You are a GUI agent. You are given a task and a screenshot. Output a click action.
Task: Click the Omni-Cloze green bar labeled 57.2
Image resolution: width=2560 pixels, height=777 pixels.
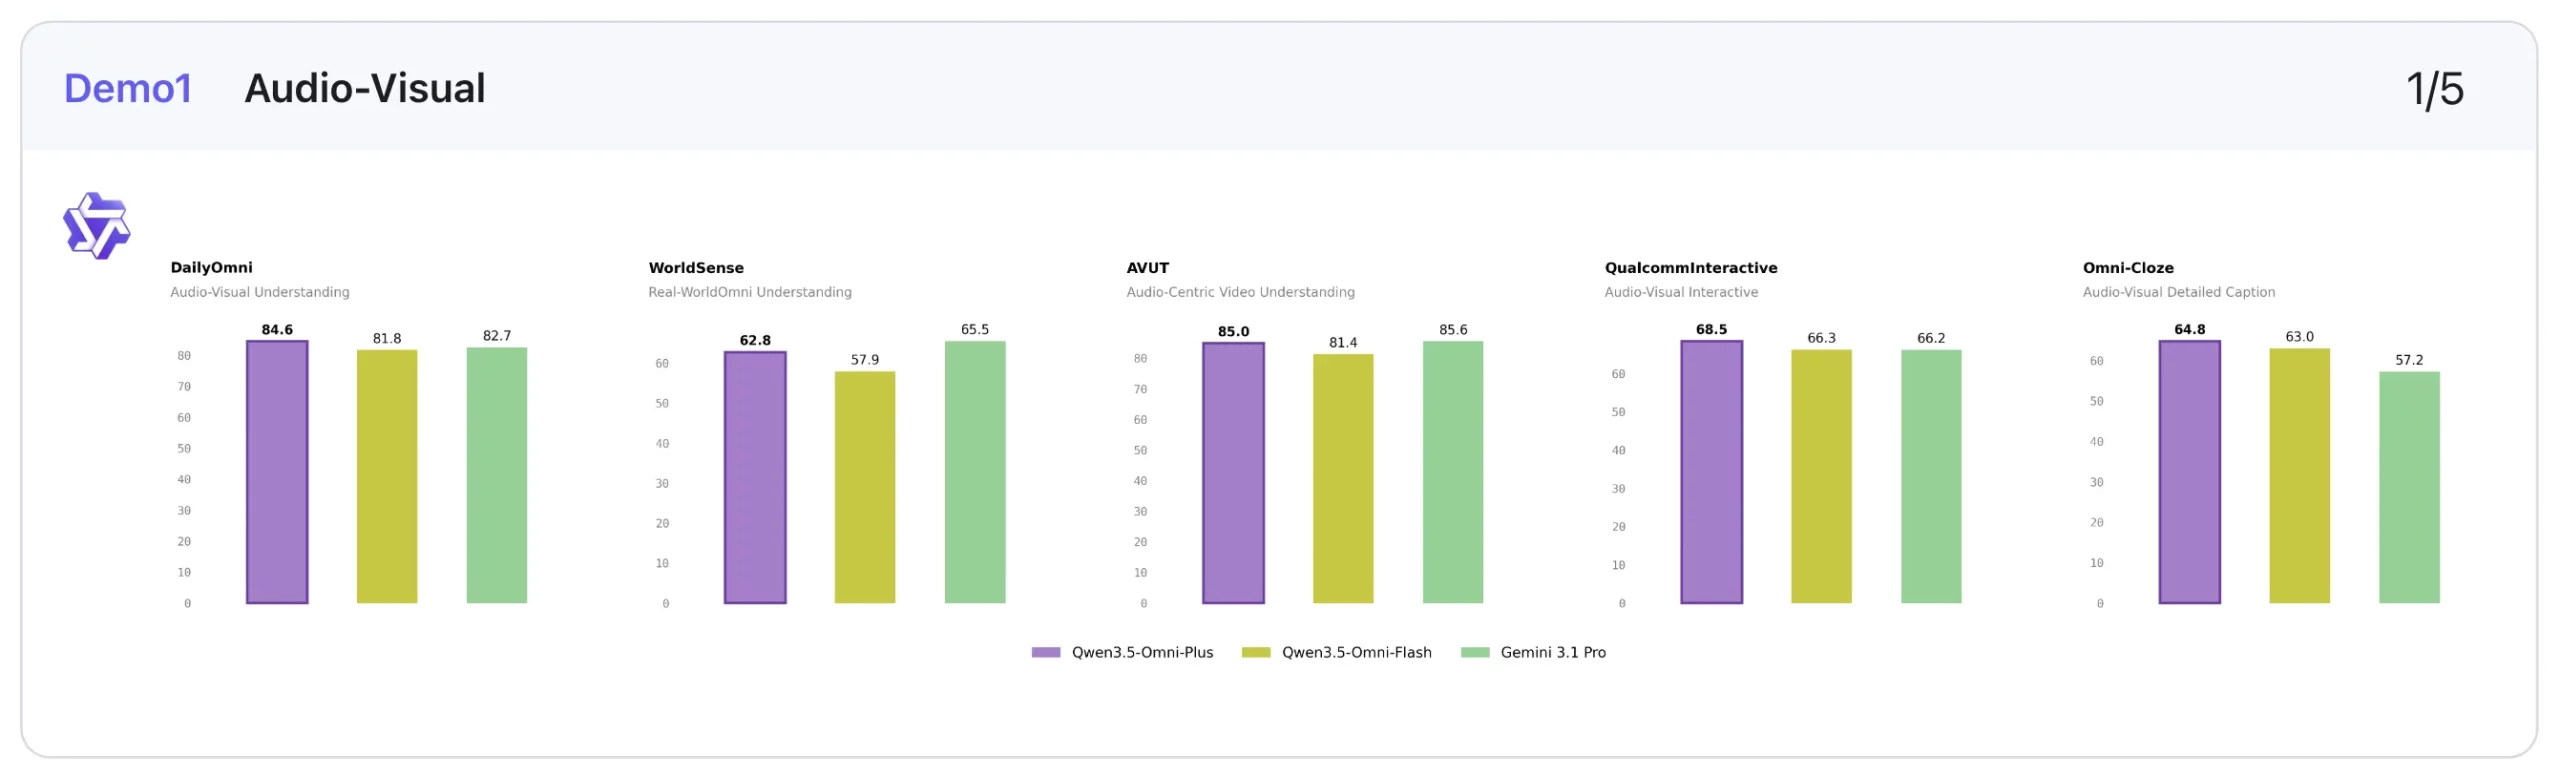[2409, 487]
